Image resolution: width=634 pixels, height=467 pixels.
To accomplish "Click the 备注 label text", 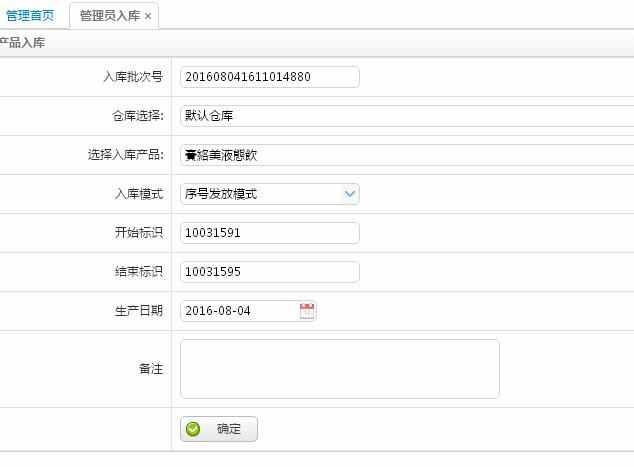I will (150, 369).
